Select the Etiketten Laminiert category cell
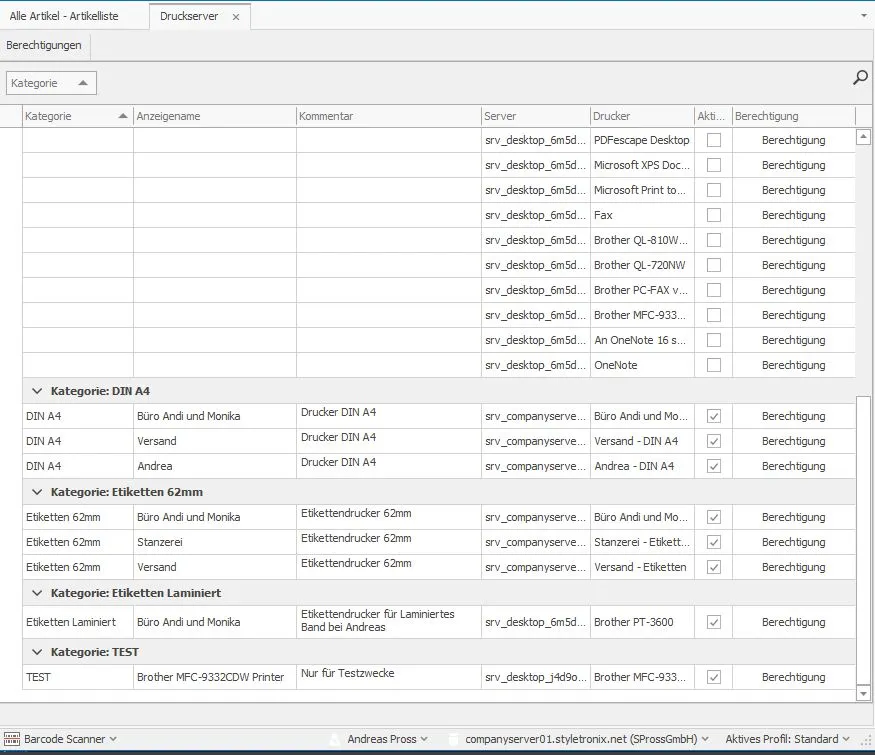Image resolution: width=875 pixels, height=755 pixels. tap(78, 622)
